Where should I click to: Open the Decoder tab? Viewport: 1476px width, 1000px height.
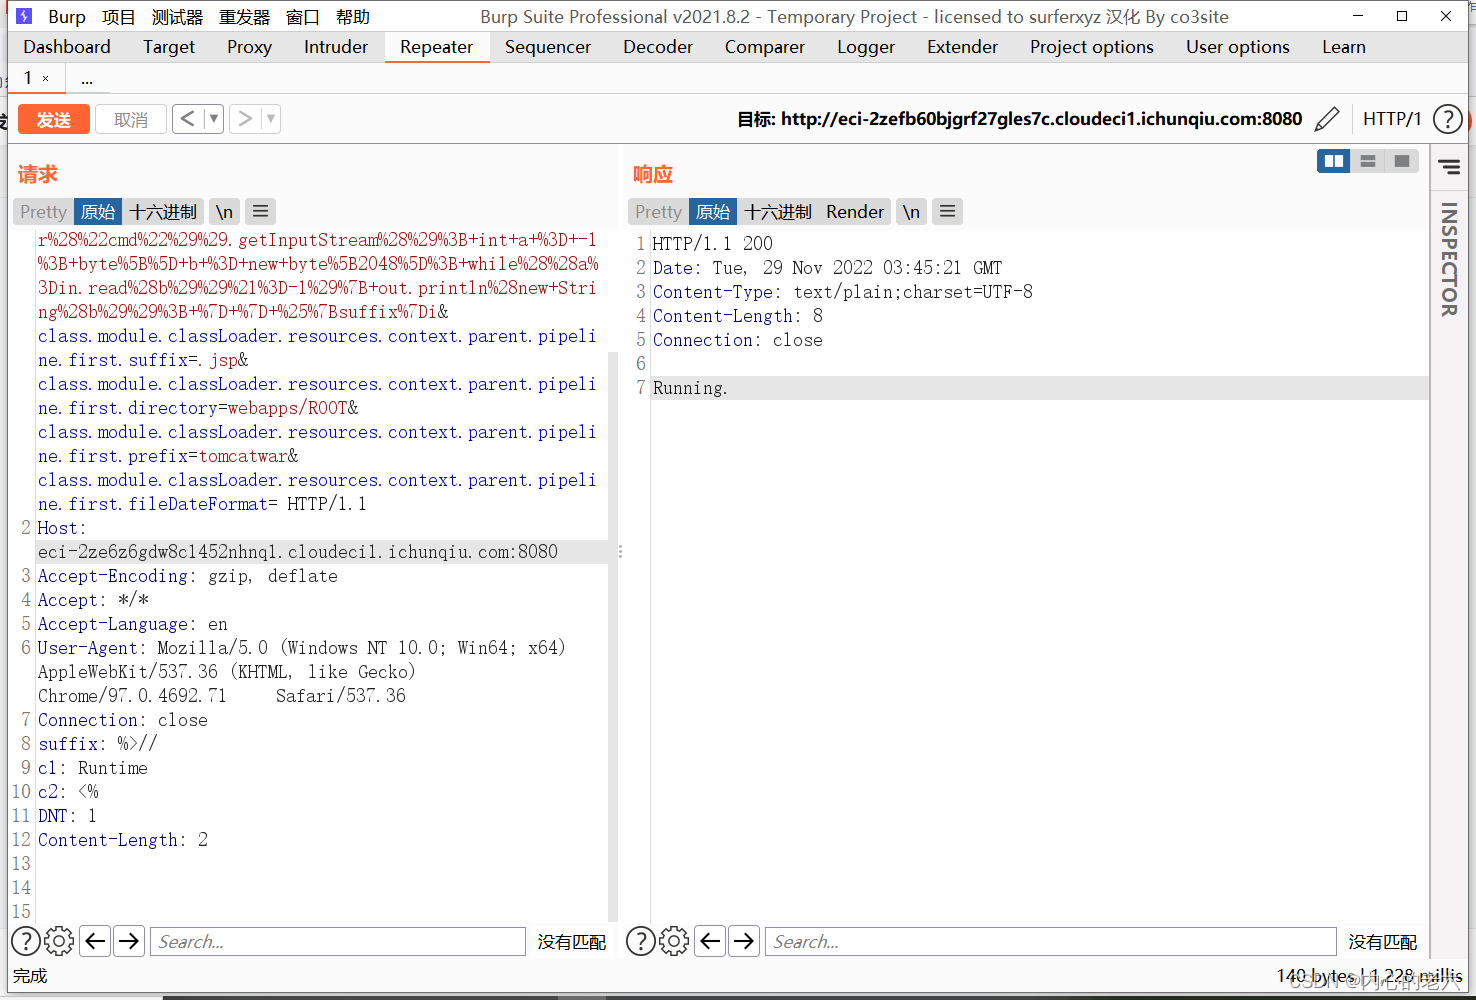click(x=658, y=47)
